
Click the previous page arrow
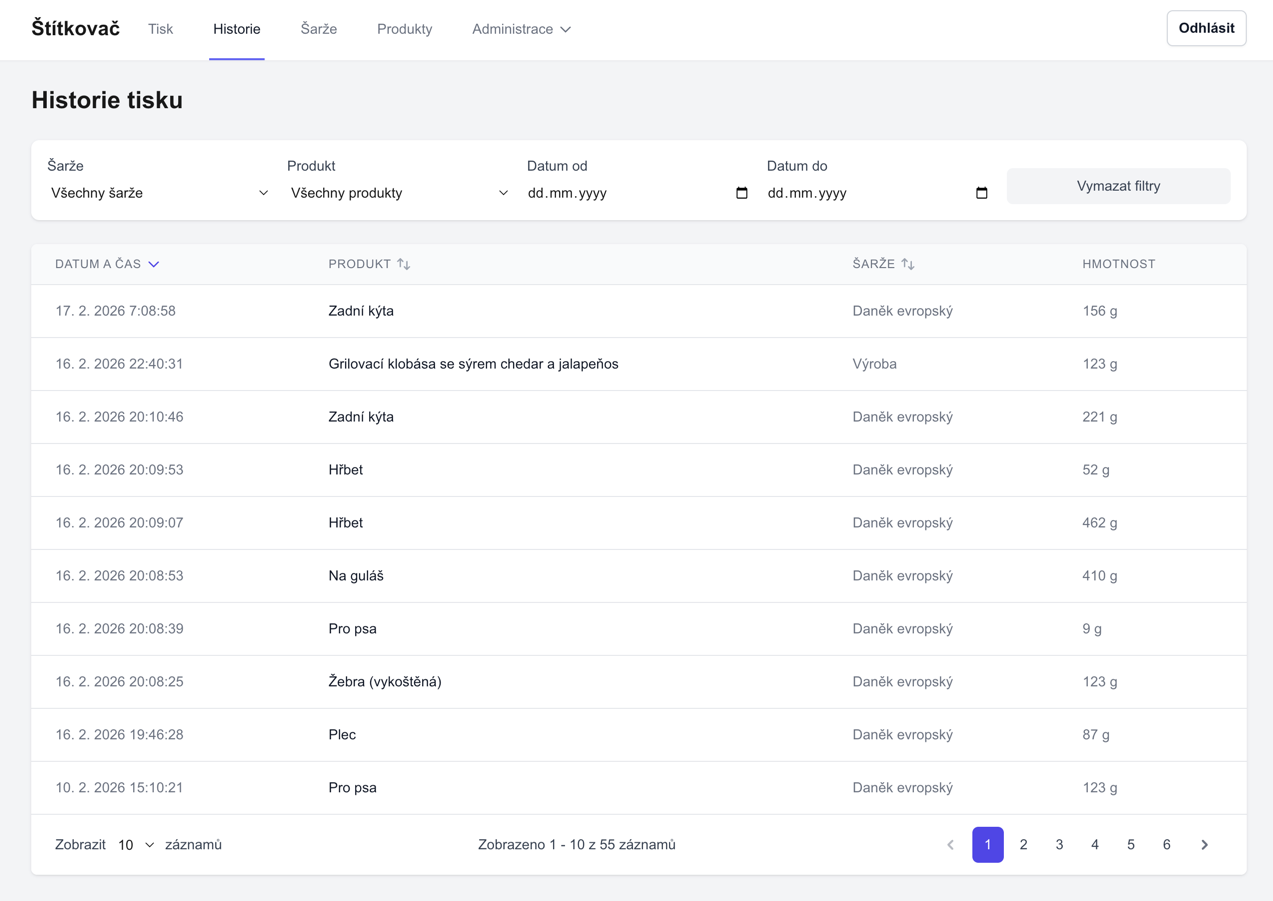tap(950, 845)
